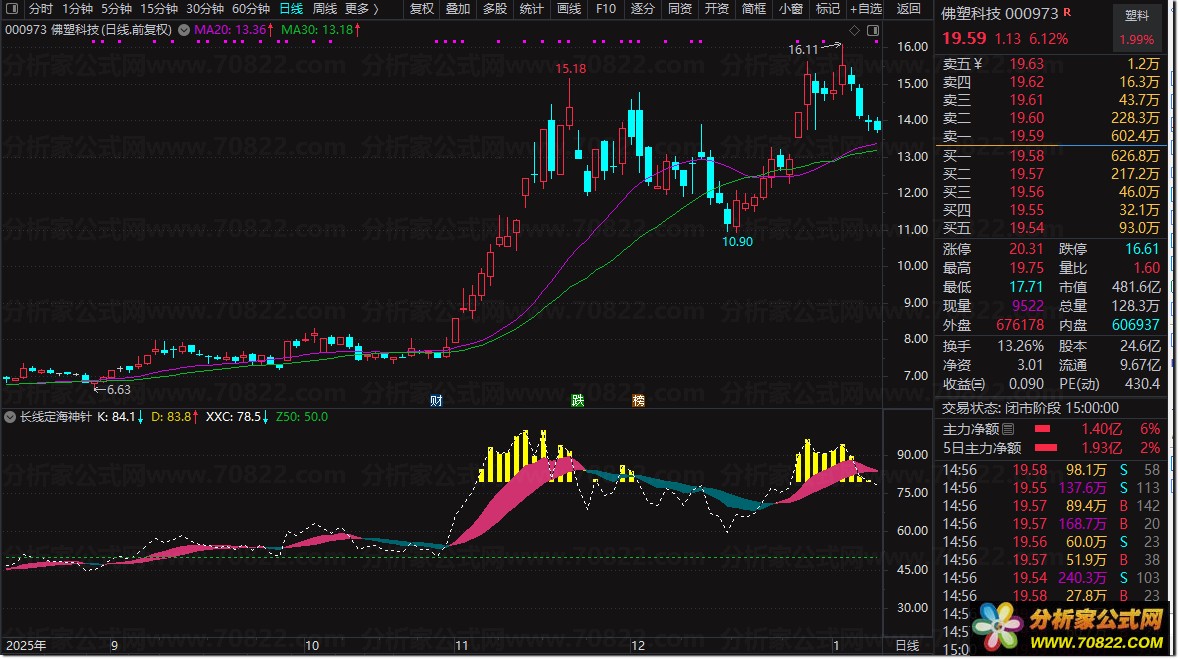Image resolution: width=1180 pixels, height=659 pixels.
Task: Click the red R badge beside stock code
Action: [x=1067, y=11]
